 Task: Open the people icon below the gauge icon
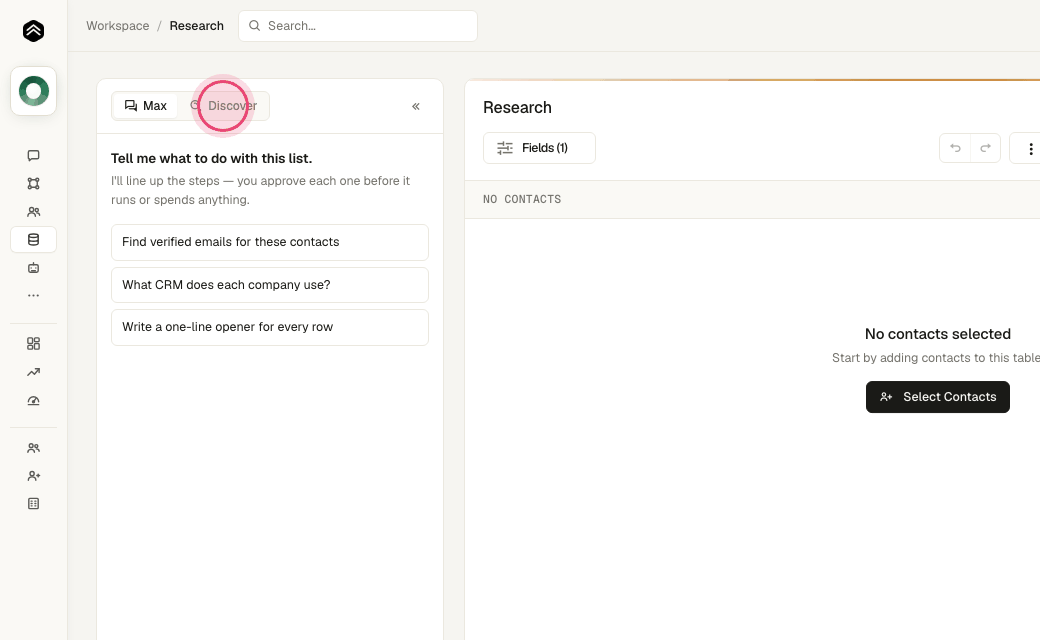(33, 448)
